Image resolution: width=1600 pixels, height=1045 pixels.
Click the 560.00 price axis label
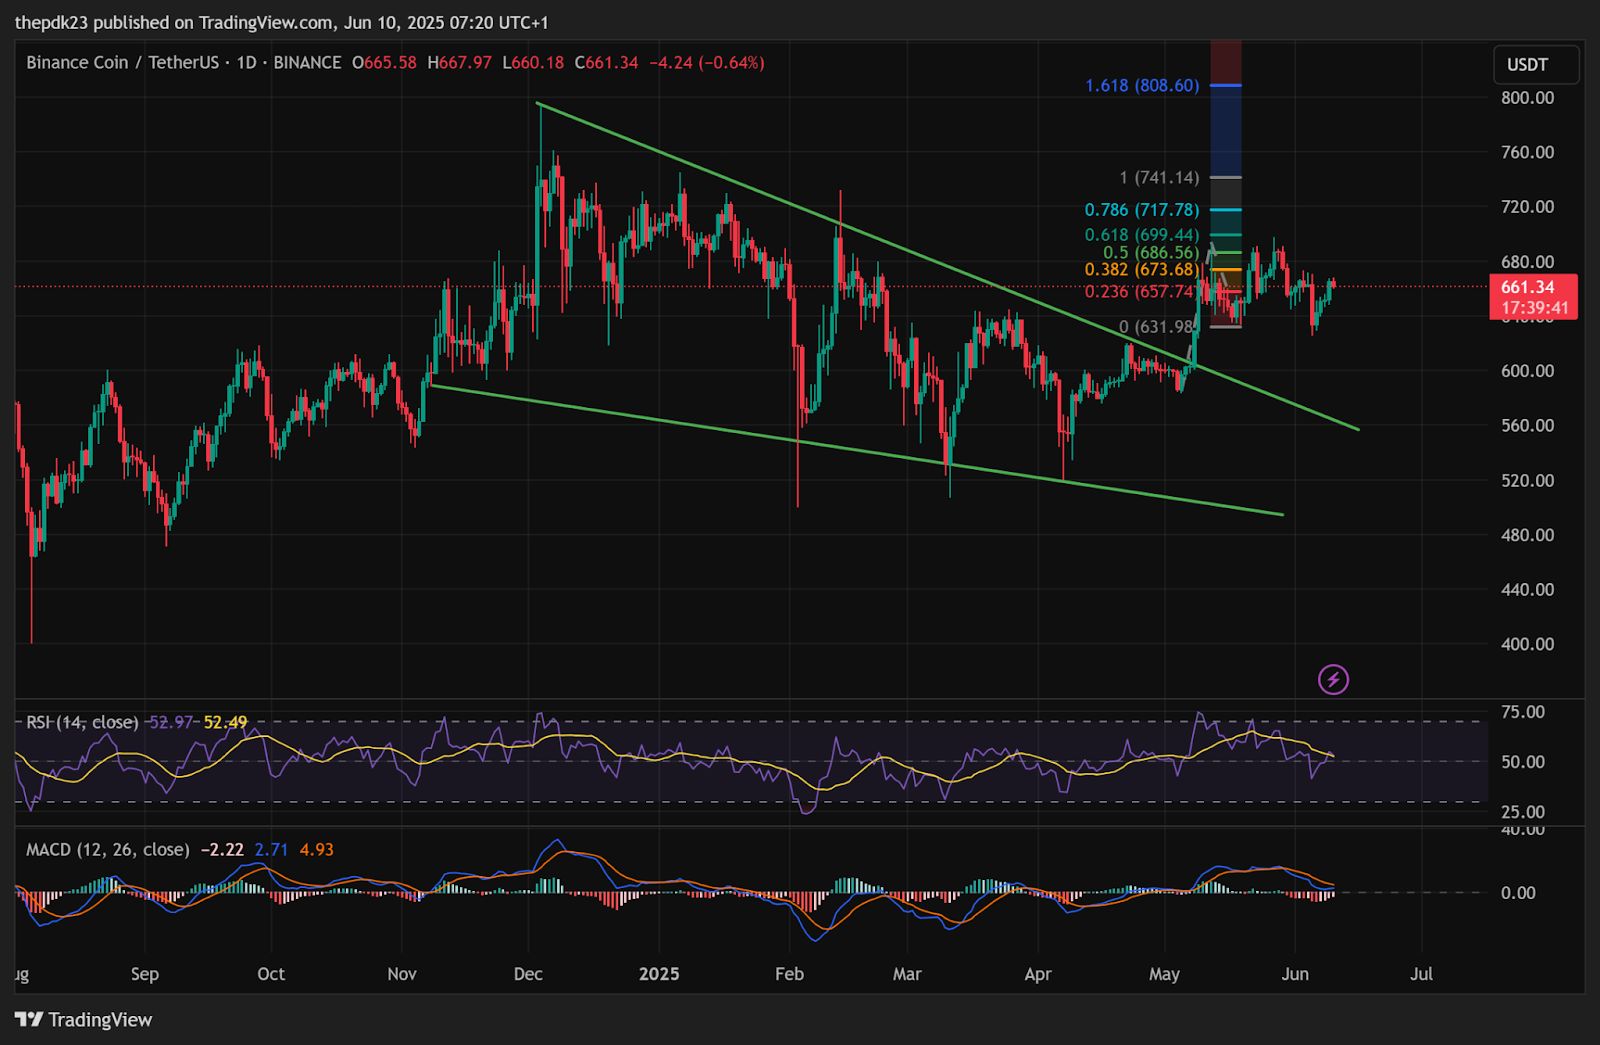1527,426
